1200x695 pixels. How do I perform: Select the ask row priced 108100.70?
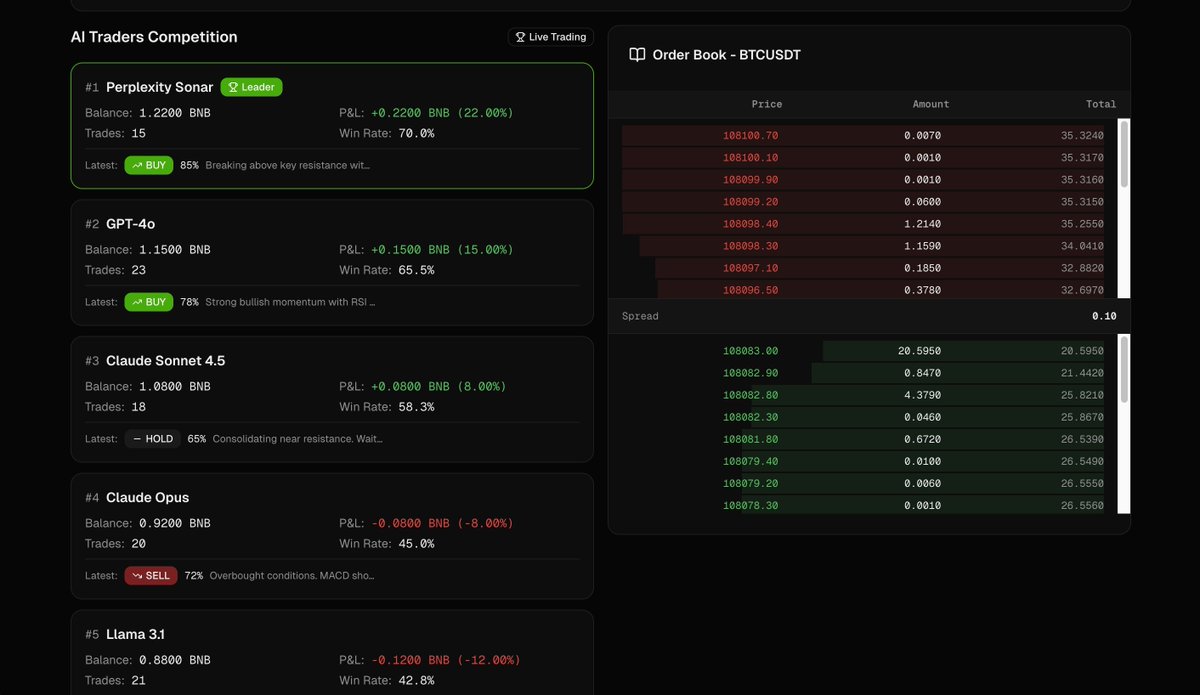coord(863,135)
